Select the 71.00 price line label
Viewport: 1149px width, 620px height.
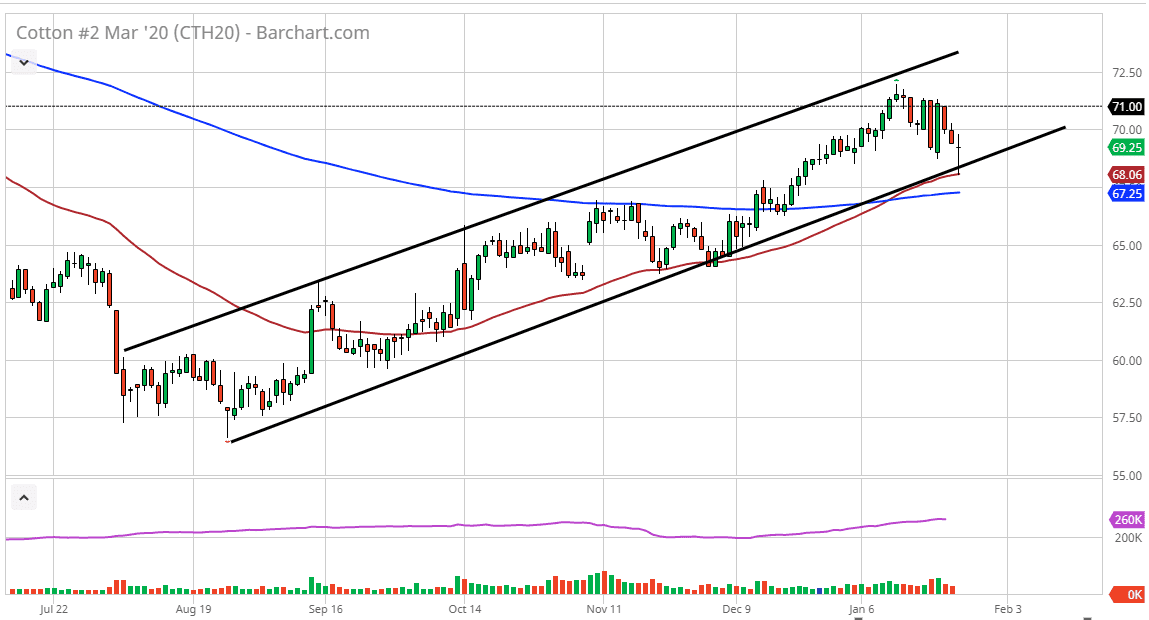1126,107
